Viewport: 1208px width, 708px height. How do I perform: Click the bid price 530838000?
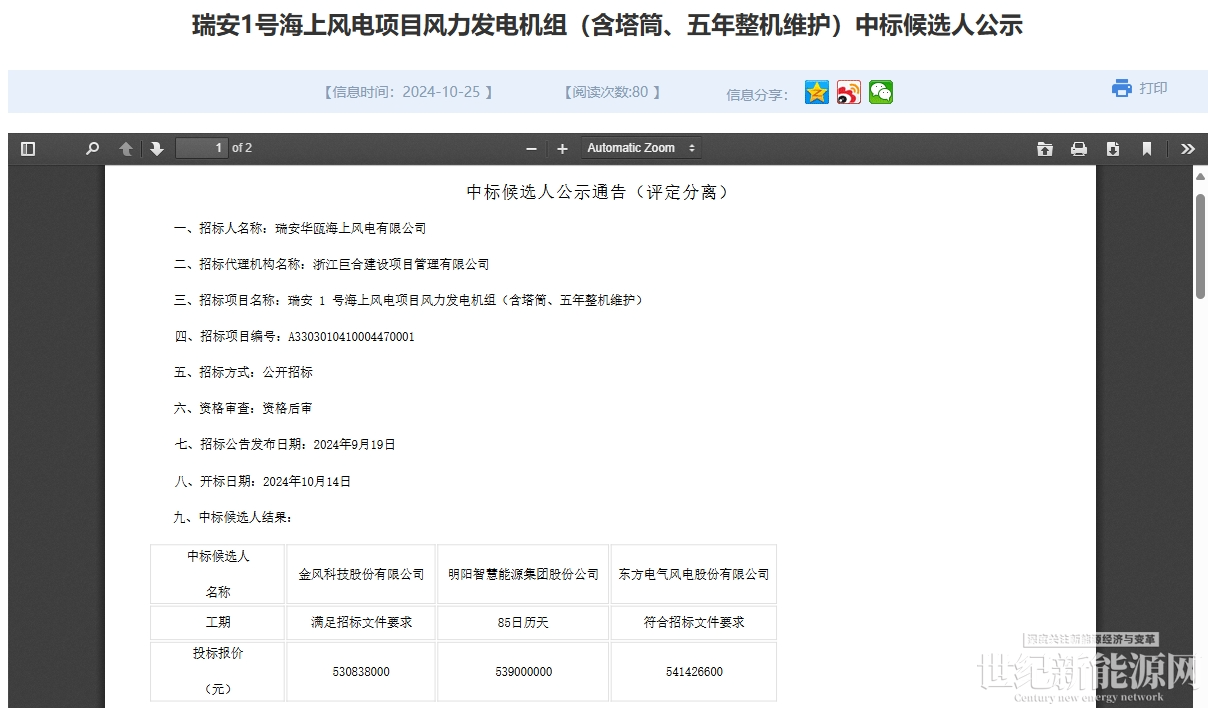click(361, 672)
